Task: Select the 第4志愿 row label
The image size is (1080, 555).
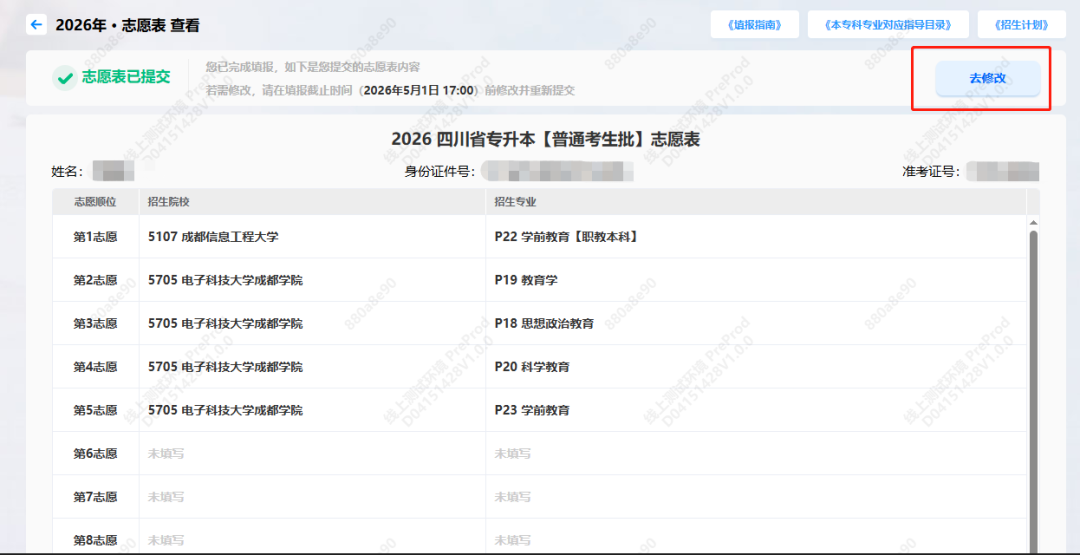Action: tap(95, 367)
